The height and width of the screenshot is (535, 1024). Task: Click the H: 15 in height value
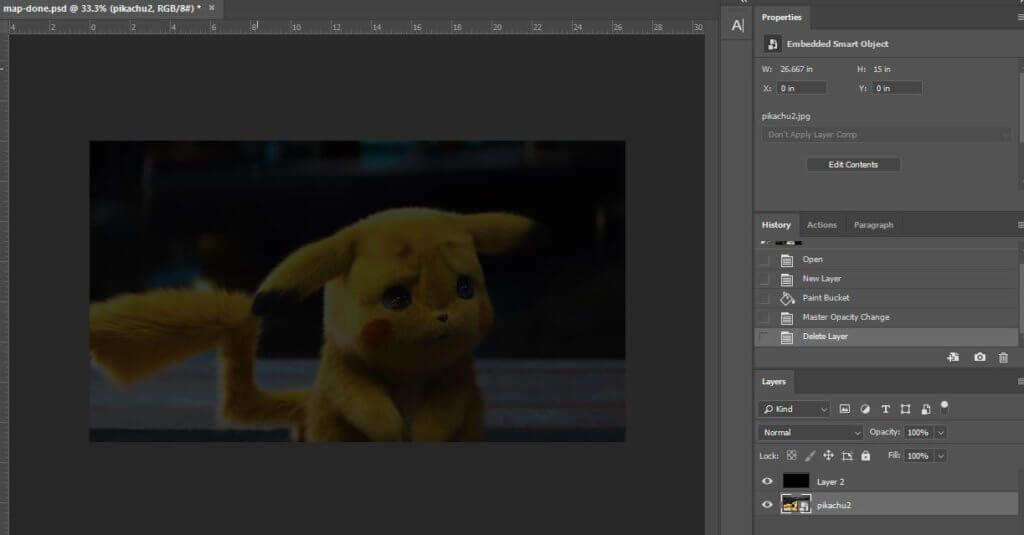[x=882, y=69]
